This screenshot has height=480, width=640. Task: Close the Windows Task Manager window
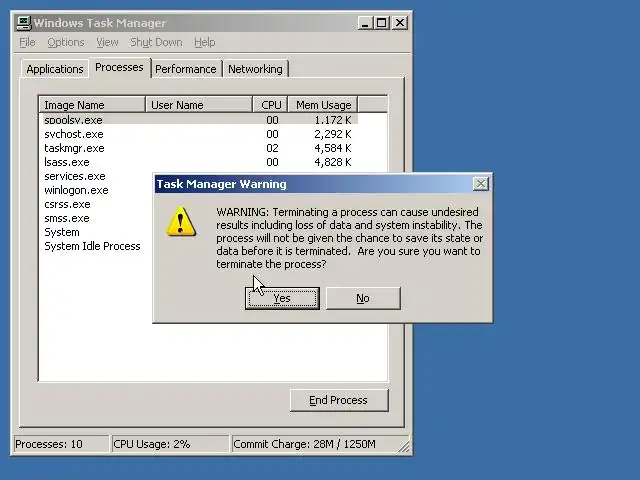(400, 23)
